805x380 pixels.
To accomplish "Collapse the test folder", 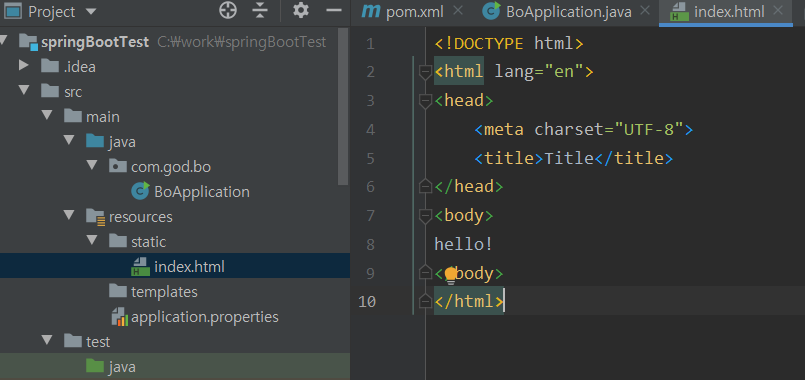I will [46, 340].
